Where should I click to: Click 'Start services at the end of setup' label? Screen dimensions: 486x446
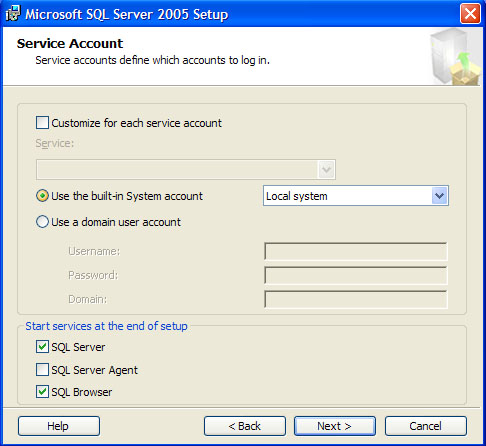coord(106,326)
